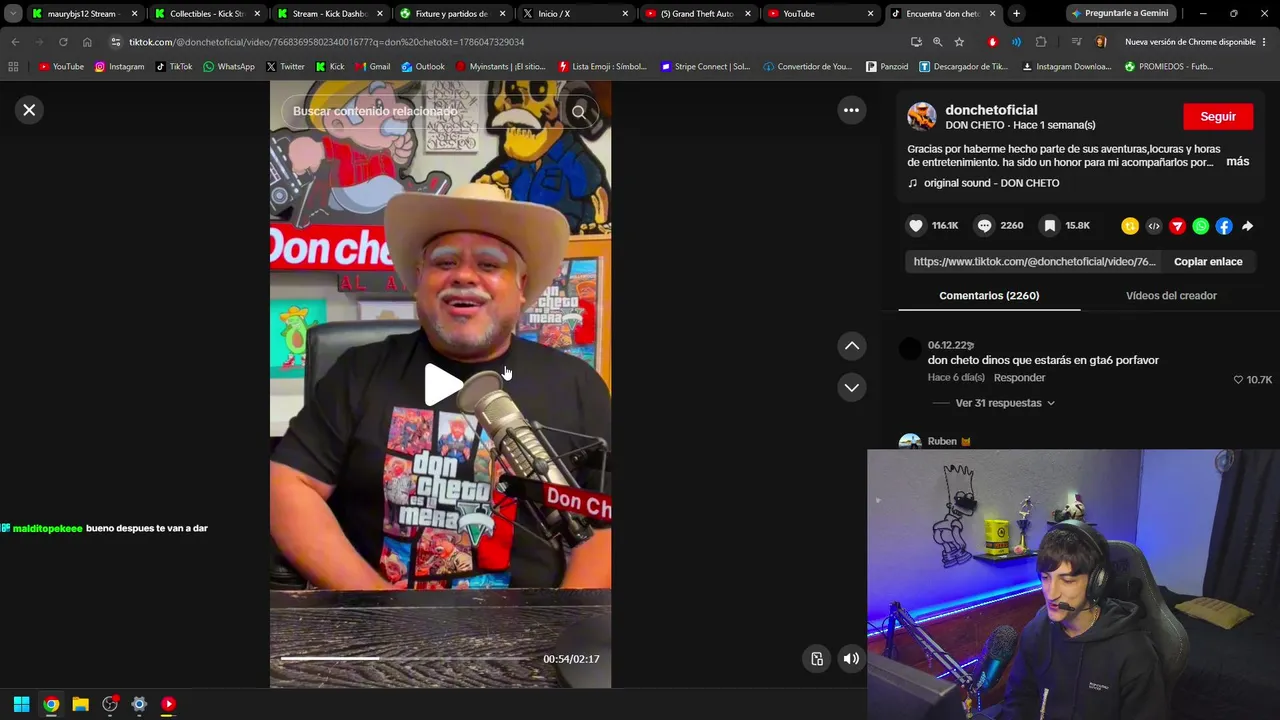Image resolution: width=1280 pixels, height=720 pixels.
Task: Open the Outlook bookmark
Action: 423,67
